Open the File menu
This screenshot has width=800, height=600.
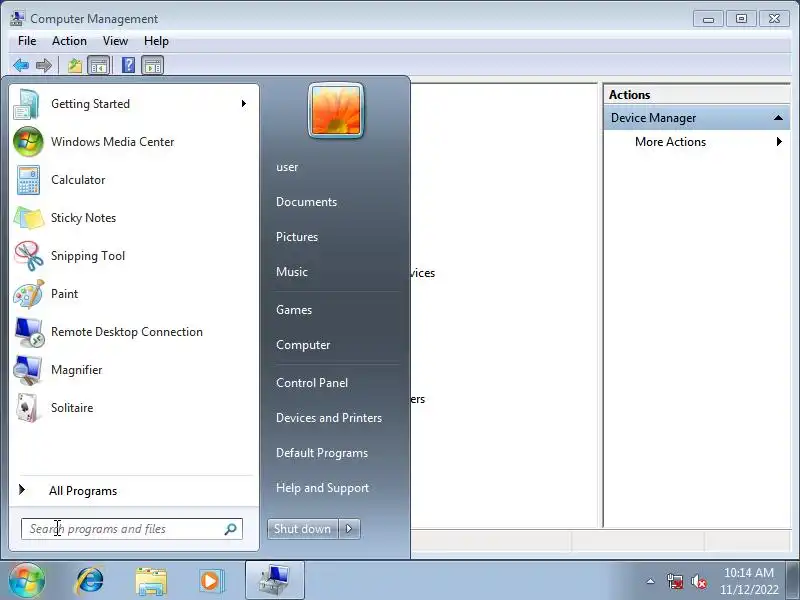27,41
